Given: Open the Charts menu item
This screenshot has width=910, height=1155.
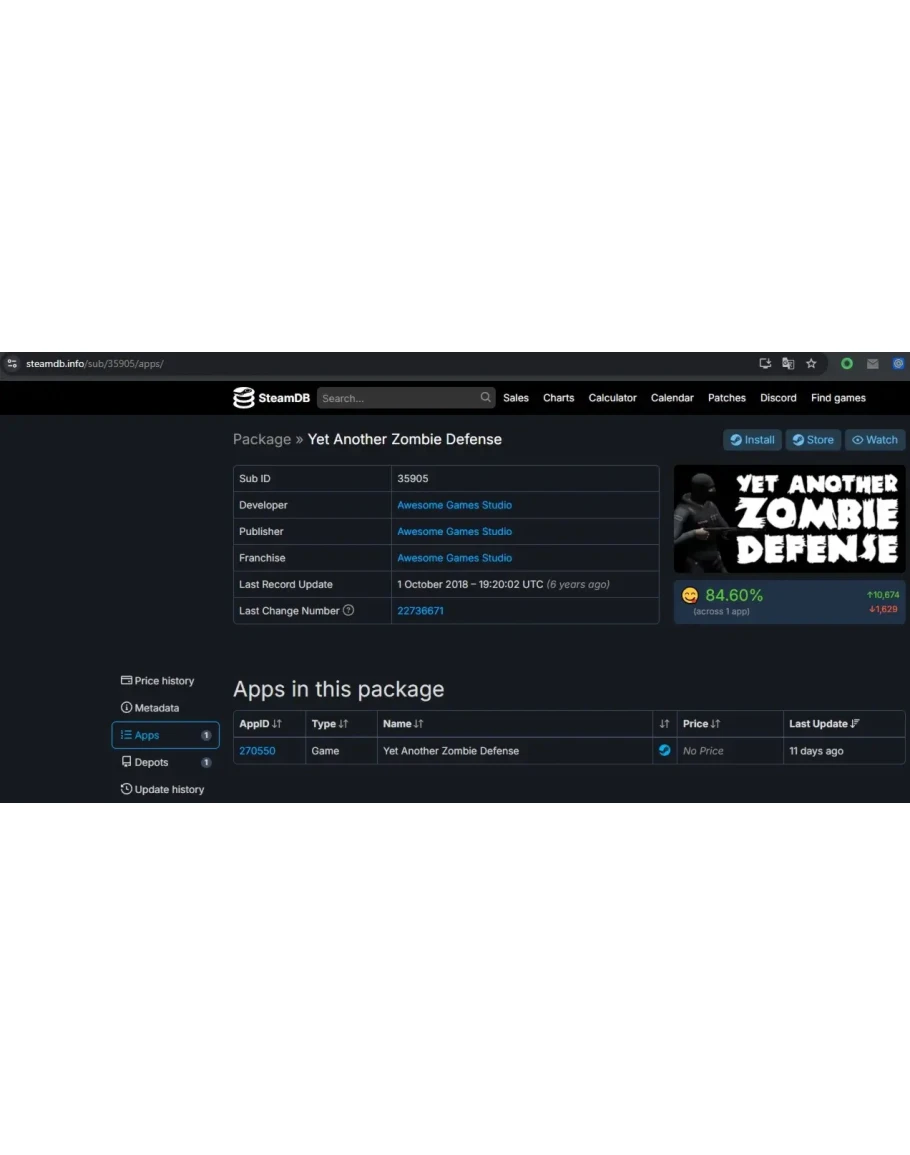Looking at the screenshot, I should coord(558,398).
